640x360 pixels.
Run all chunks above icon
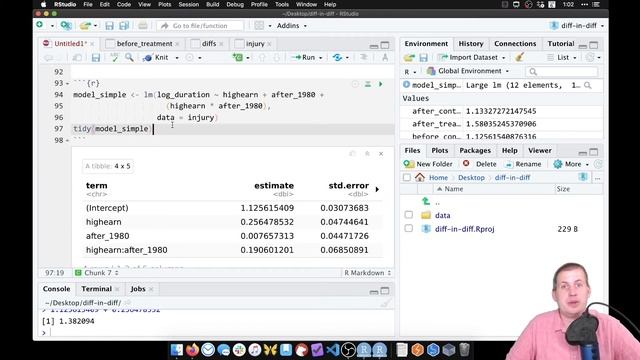(x=368, y=84)
